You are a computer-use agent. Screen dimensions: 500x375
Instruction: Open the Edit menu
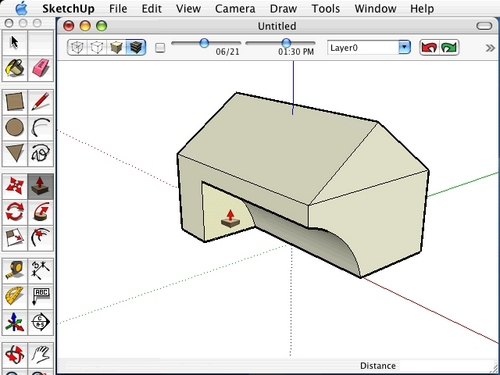[152, 9]
